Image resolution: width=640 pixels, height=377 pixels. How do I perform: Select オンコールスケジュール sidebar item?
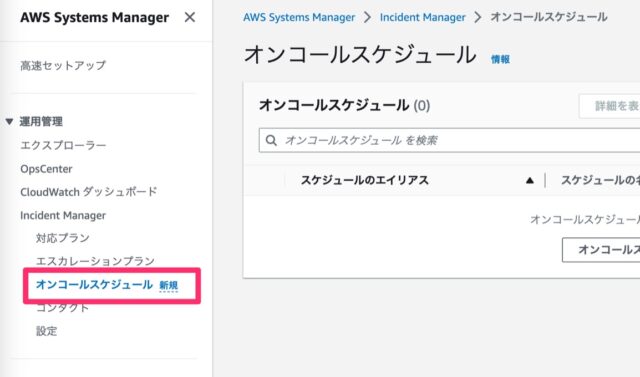click(x=94, y=284)
